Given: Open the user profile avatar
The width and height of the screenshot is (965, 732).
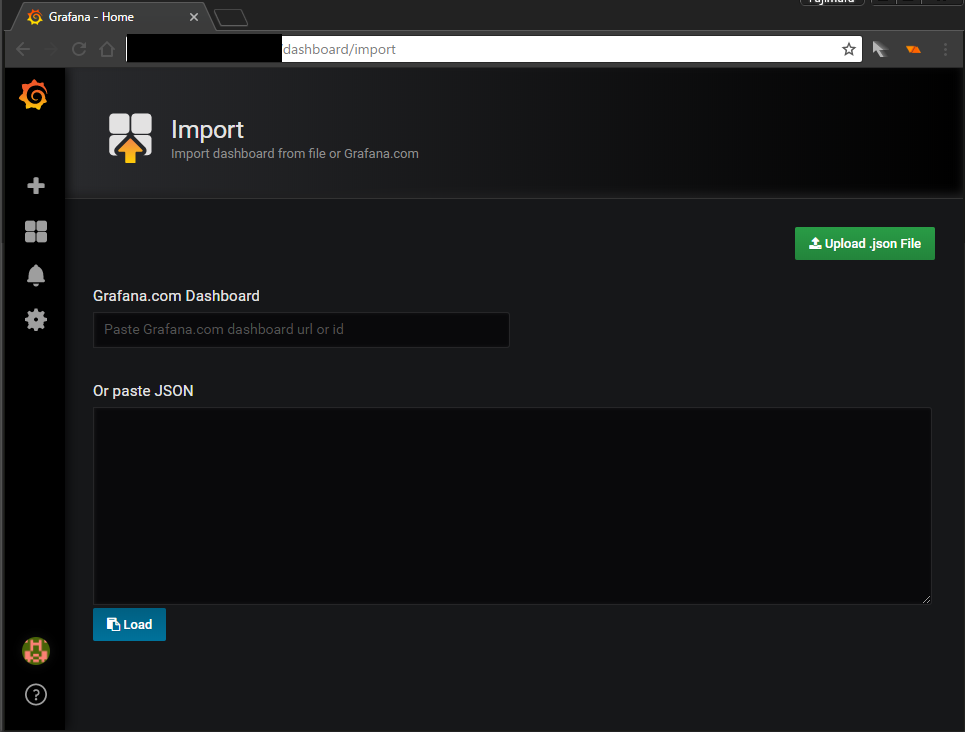Looking at the screenshot, I should click(36, 651).
